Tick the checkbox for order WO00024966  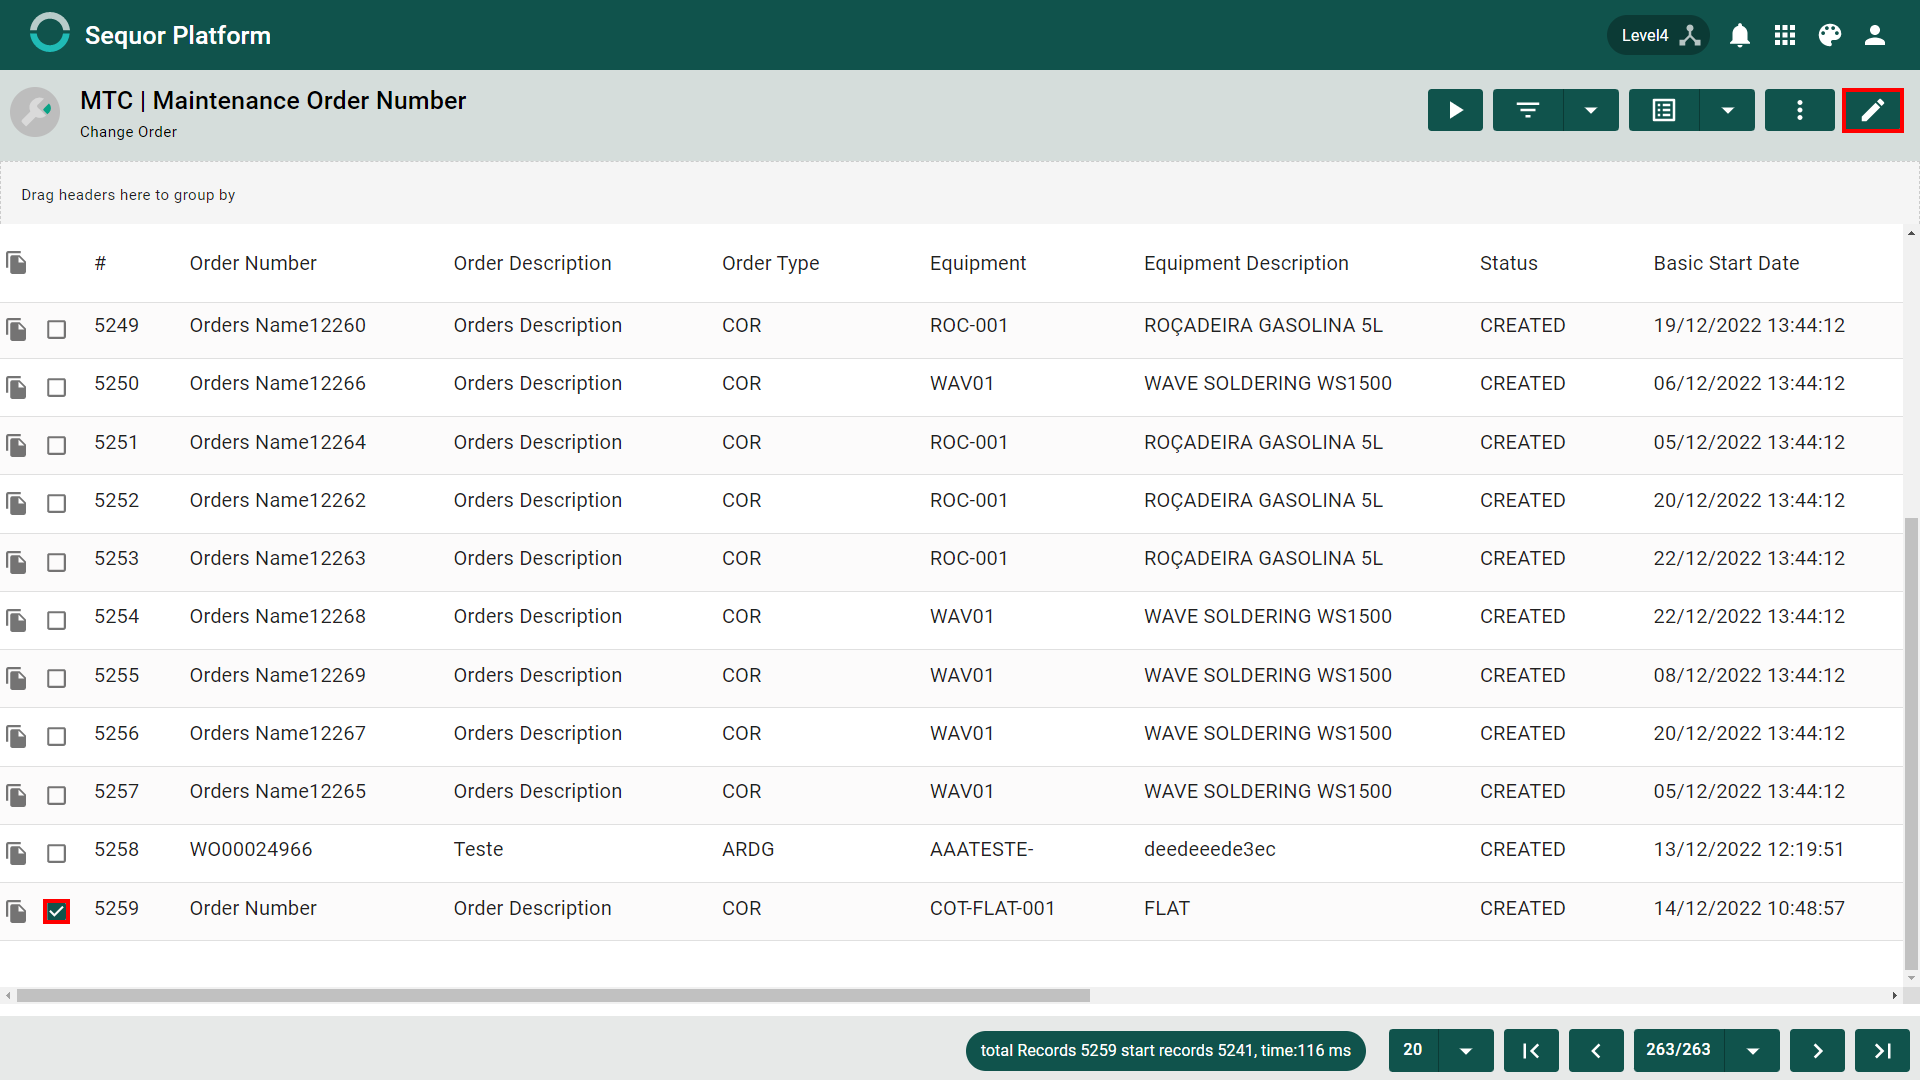[x=56, y=853]
